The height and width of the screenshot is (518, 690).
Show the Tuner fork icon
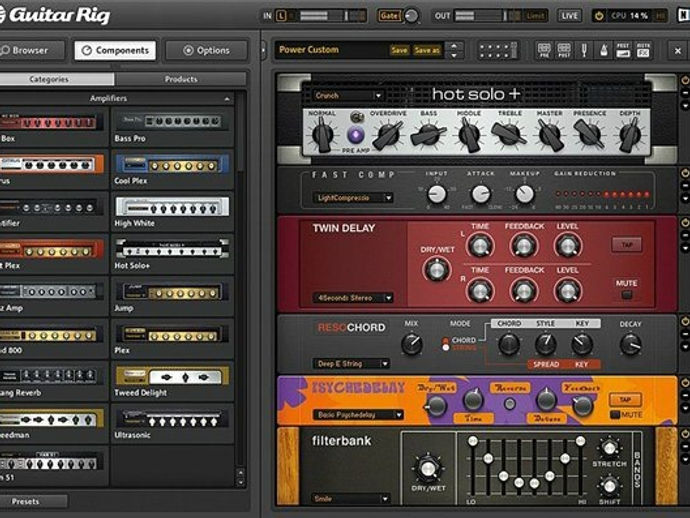coord(584,50)
